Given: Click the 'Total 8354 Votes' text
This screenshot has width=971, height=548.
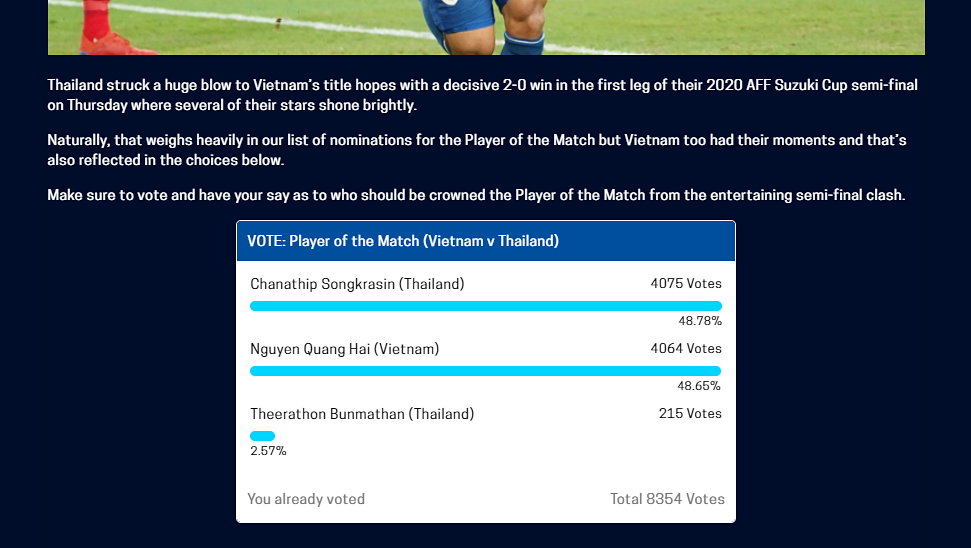Looking at the screenshot, I should point(668,499).
